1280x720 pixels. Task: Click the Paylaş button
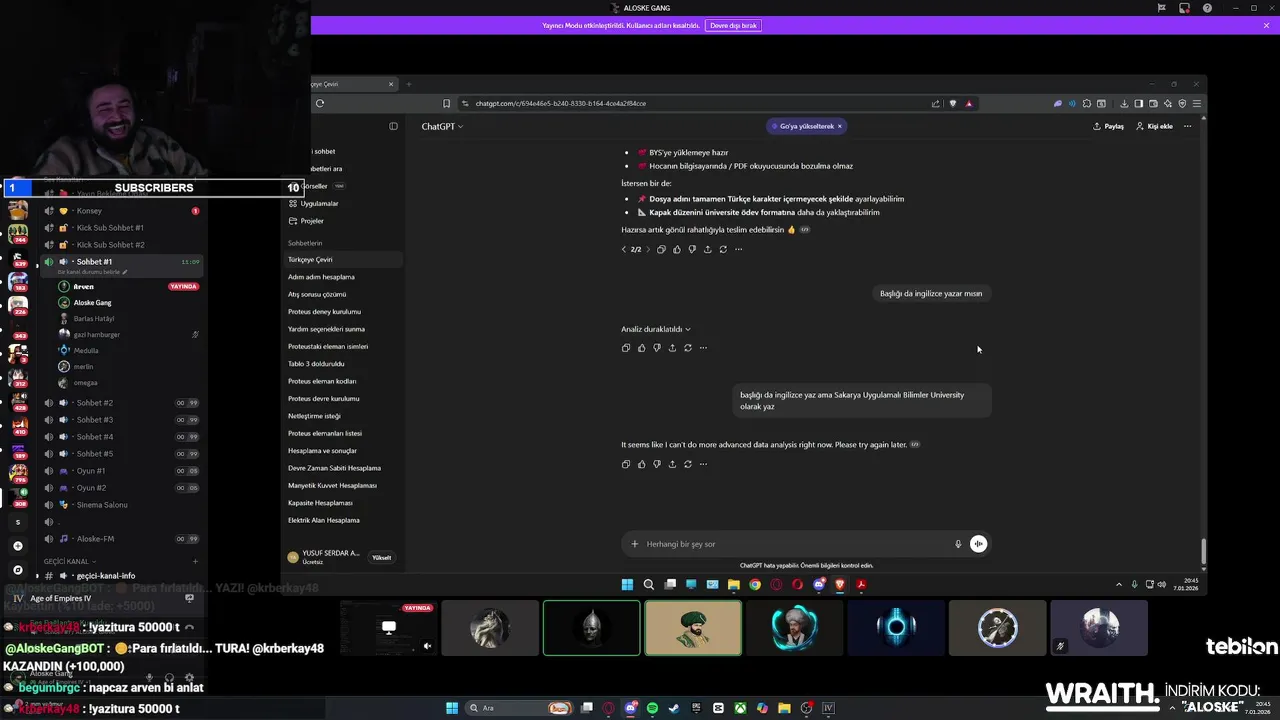click(x=1108, y=126)
